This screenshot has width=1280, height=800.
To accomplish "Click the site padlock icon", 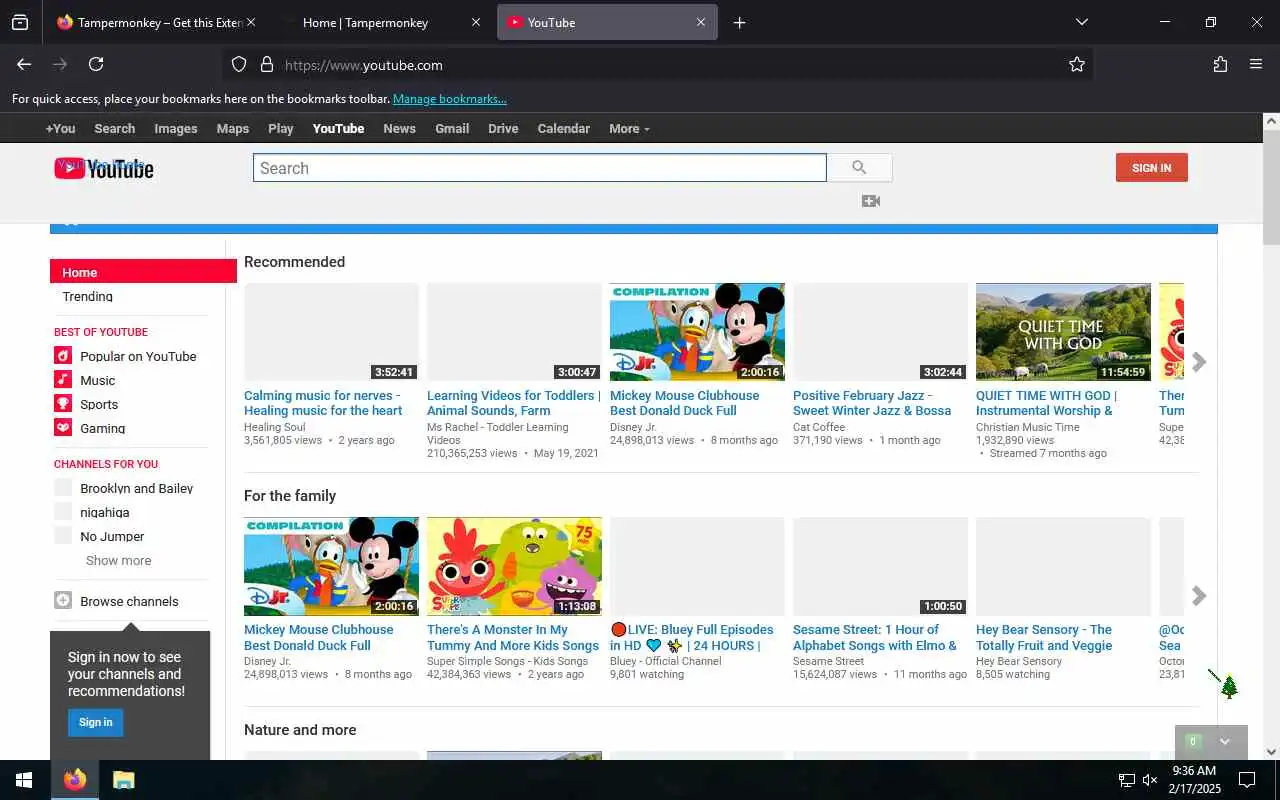I will click(266, 65).
